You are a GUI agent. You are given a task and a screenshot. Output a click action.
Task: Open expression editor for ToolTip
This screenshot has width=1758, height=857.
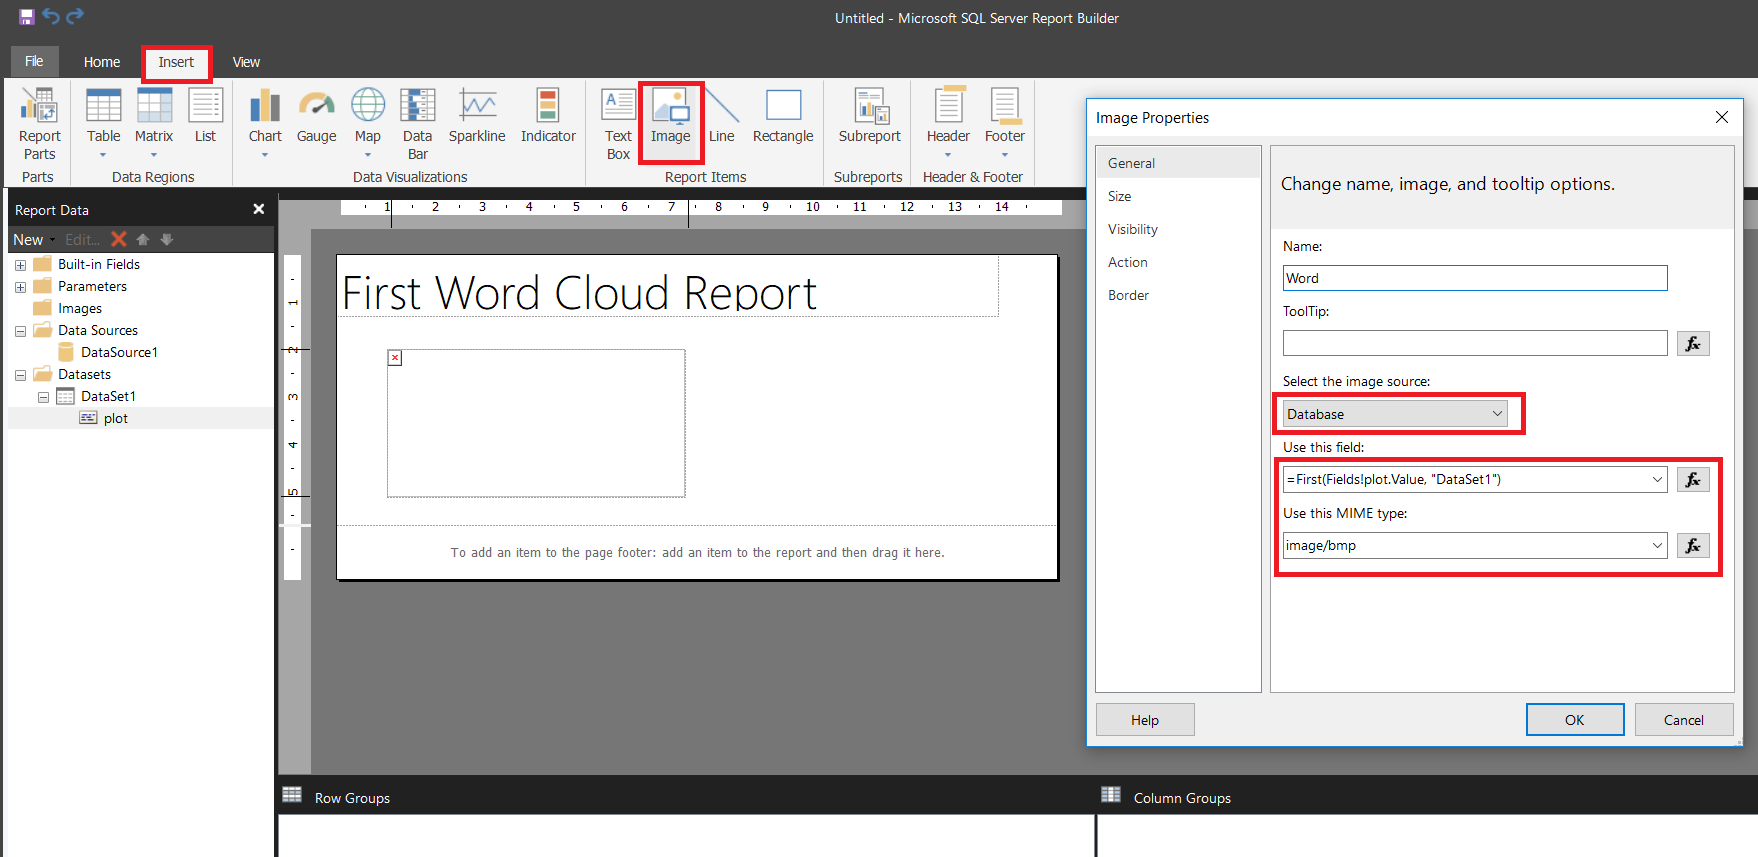coord(1692,343)
